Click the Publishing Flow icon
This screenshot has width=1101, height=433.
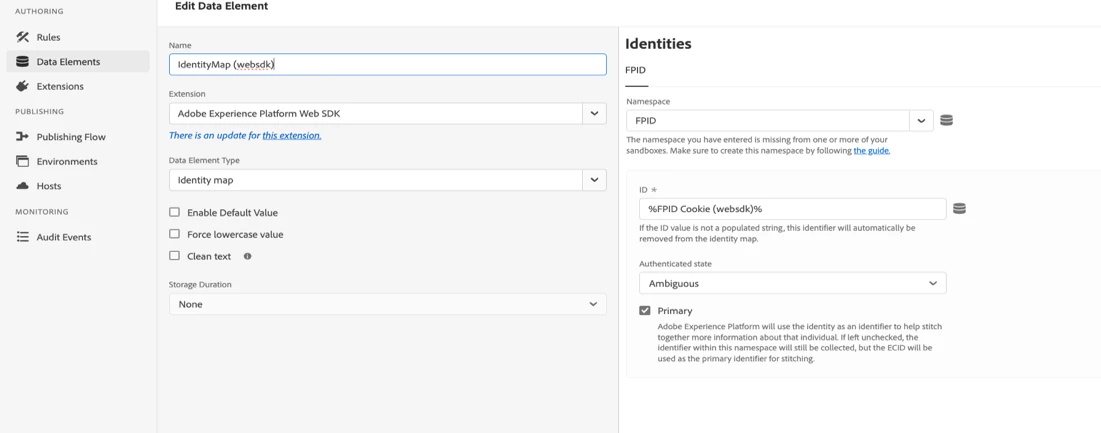[23, 137]
